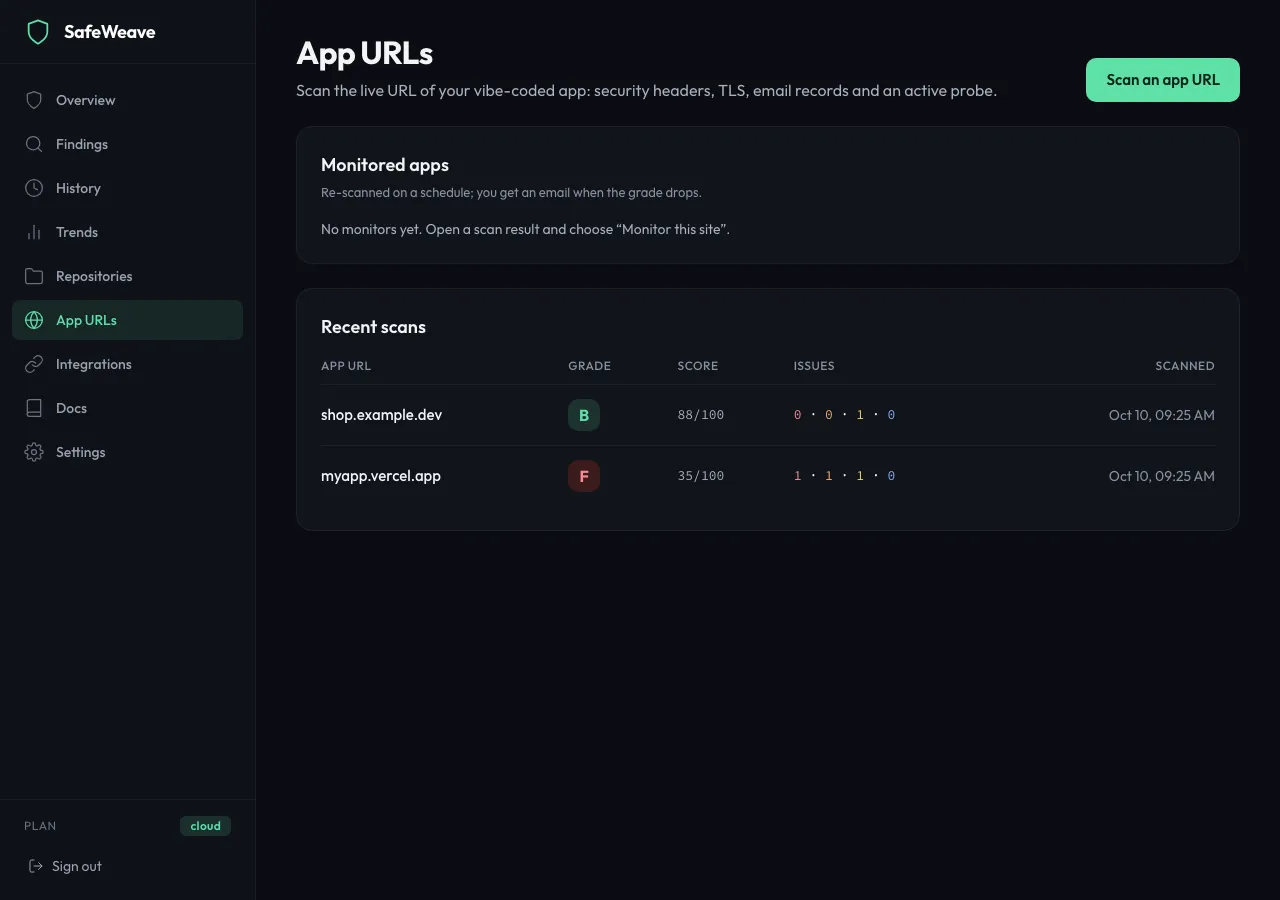Click the Trends bar chart icon
The image size is (1280, 900).
pos(34,232)
